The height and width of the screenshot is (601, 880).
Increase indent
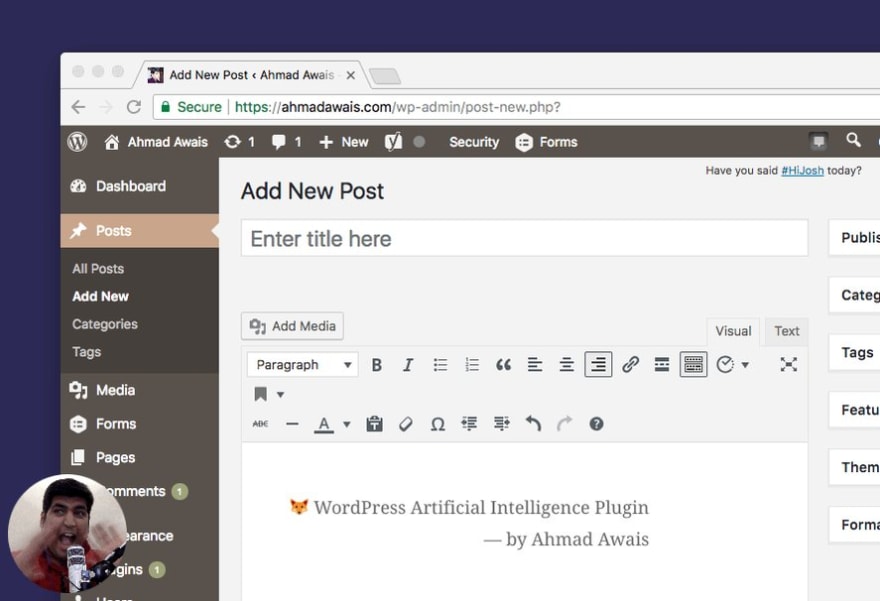pos(501,424)
